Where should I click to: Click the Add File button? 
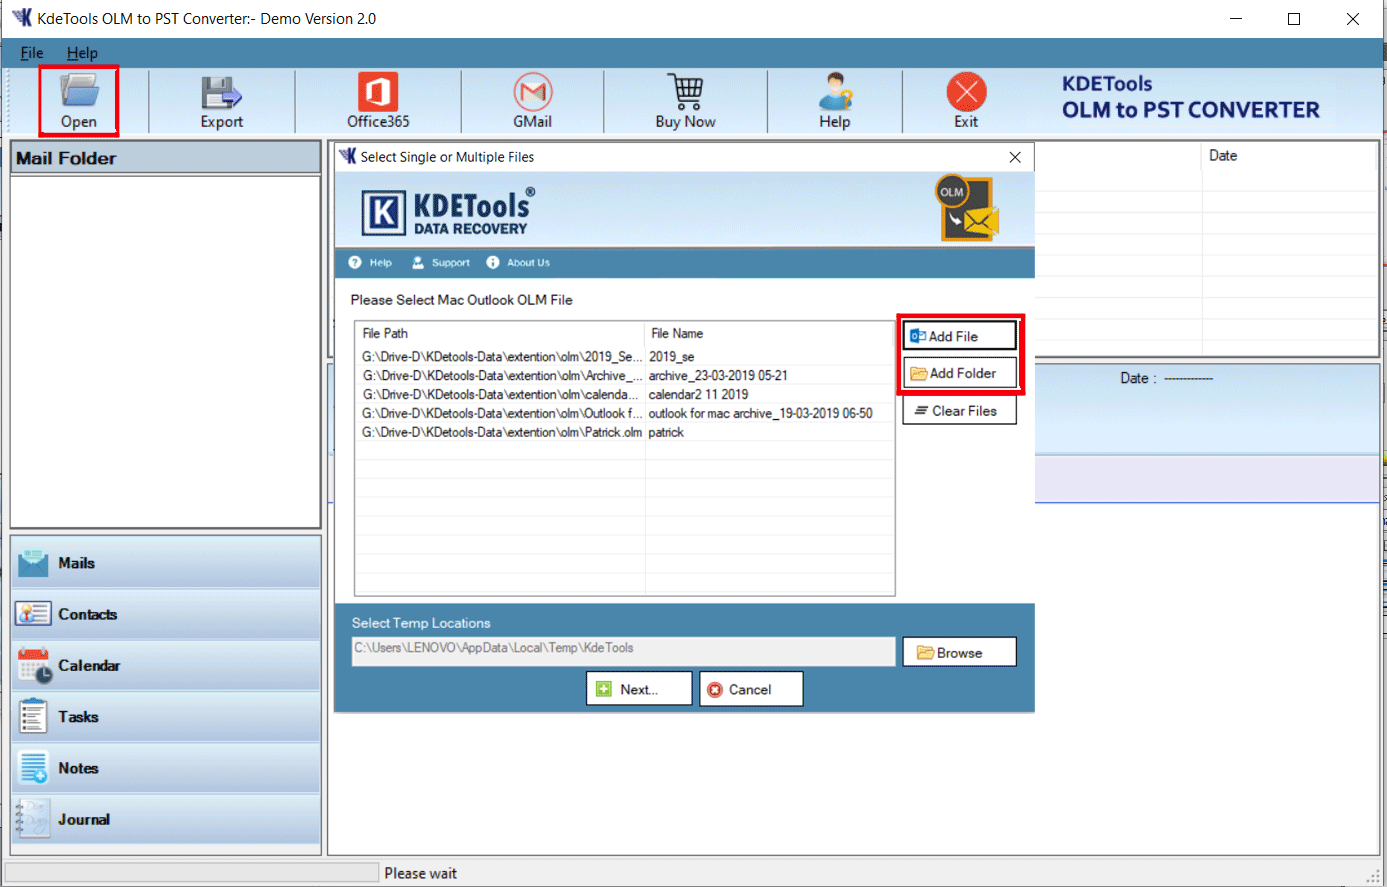(x=959, y=336)
